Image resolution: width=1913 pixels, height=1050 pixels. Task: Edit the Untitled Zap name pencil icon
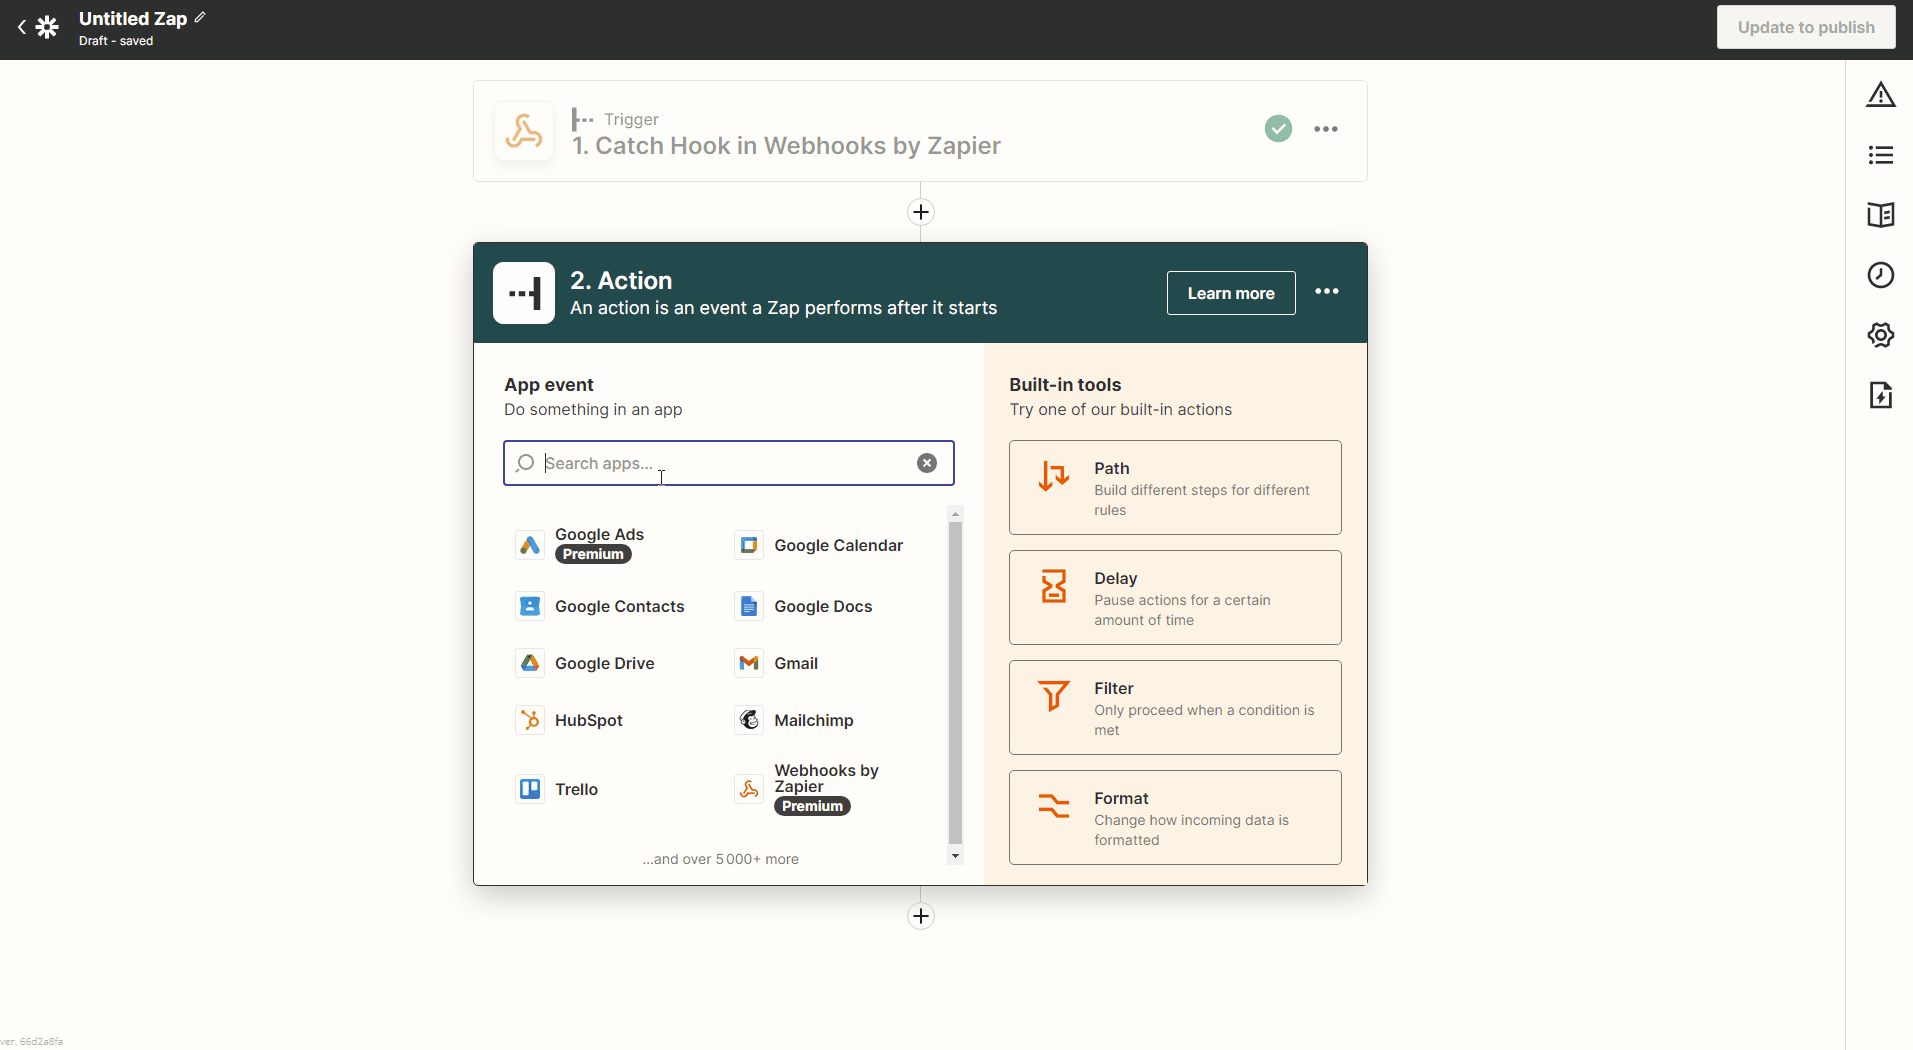point(200,17)
